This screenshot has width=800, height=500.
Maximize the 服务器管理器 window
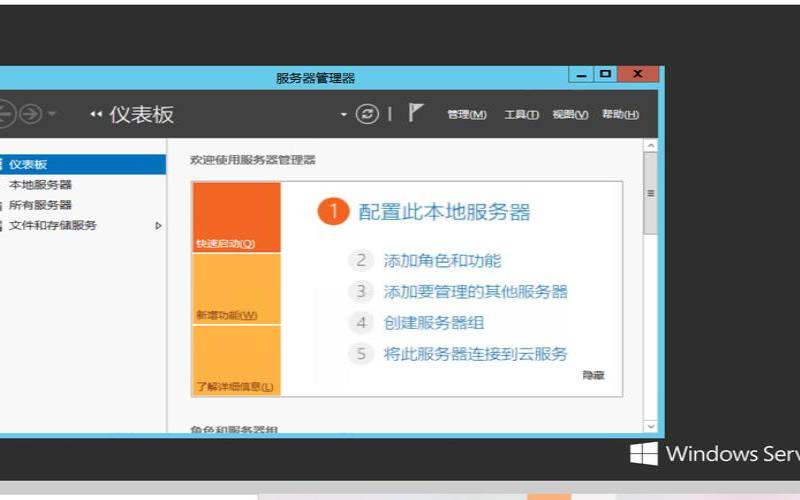click(x=606, y=74)
